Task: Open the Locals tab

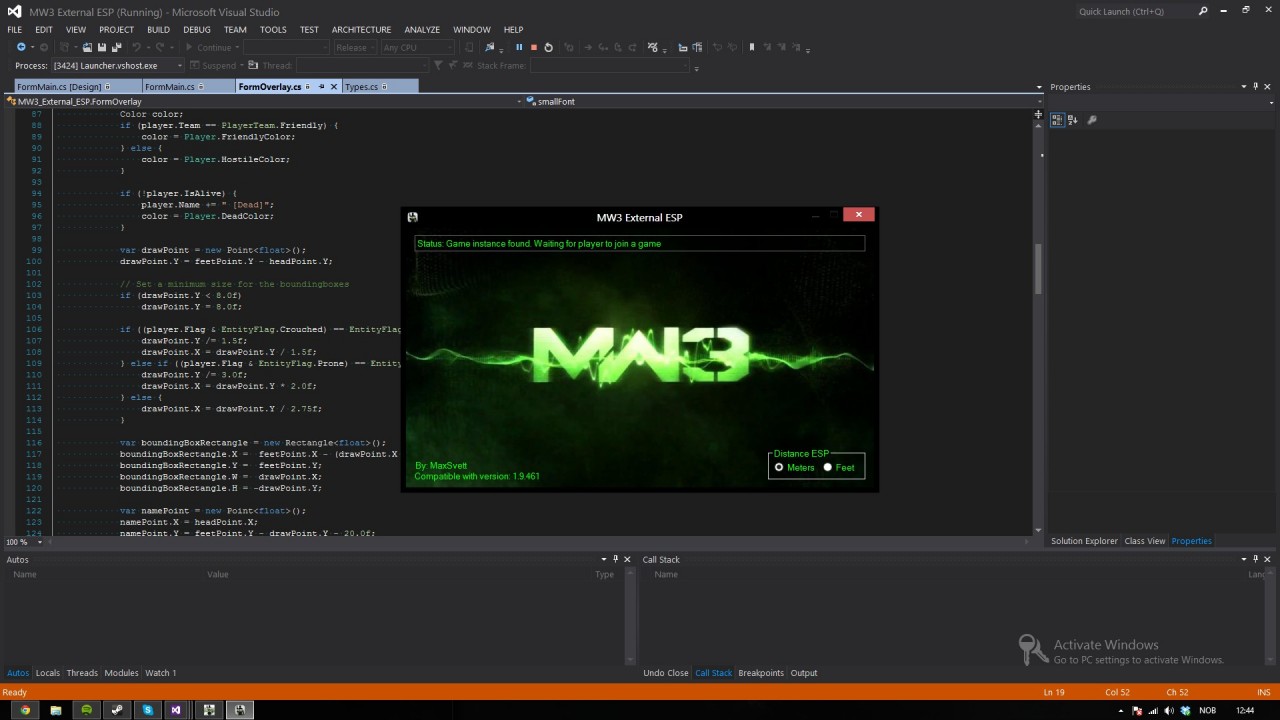Action: point(47,673)
